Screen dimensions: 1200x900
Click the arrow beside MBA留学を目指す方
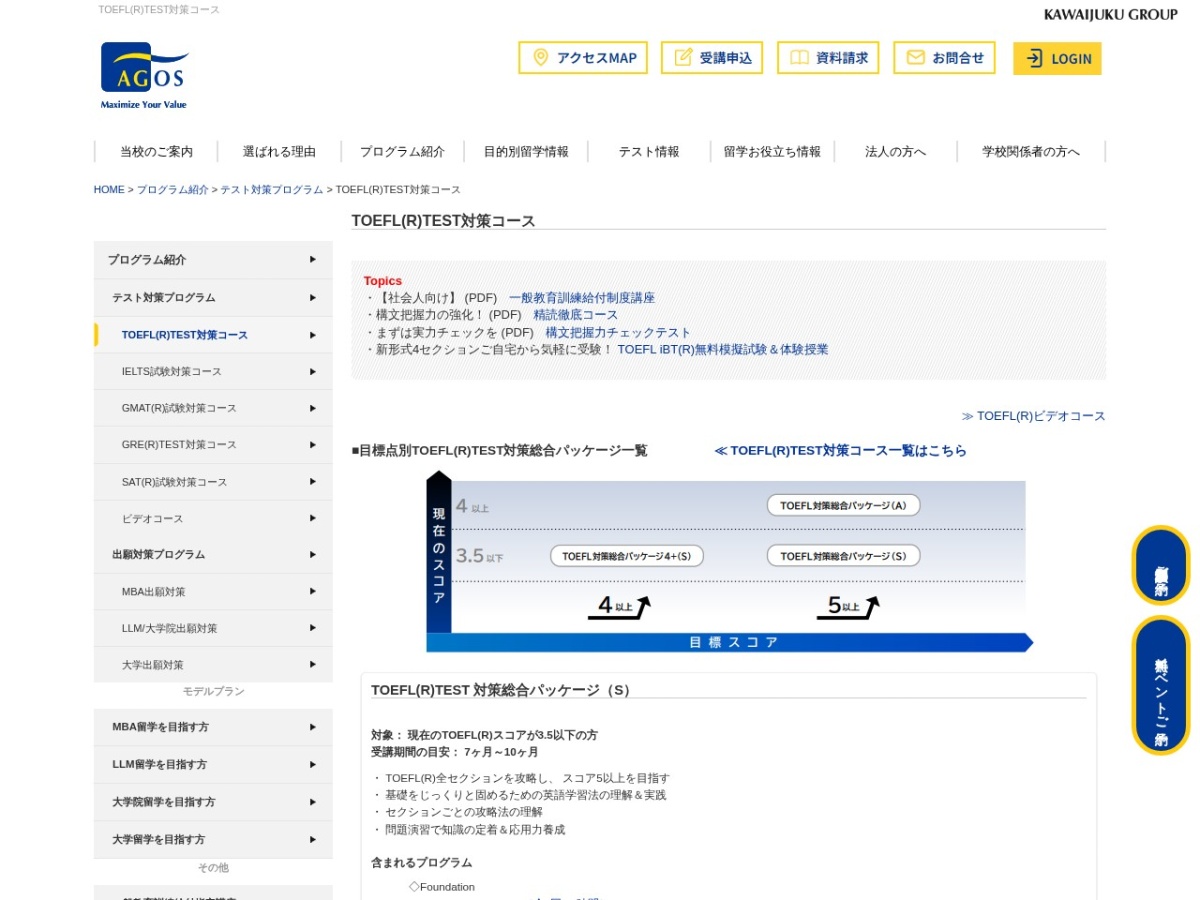tap(313, 727)
